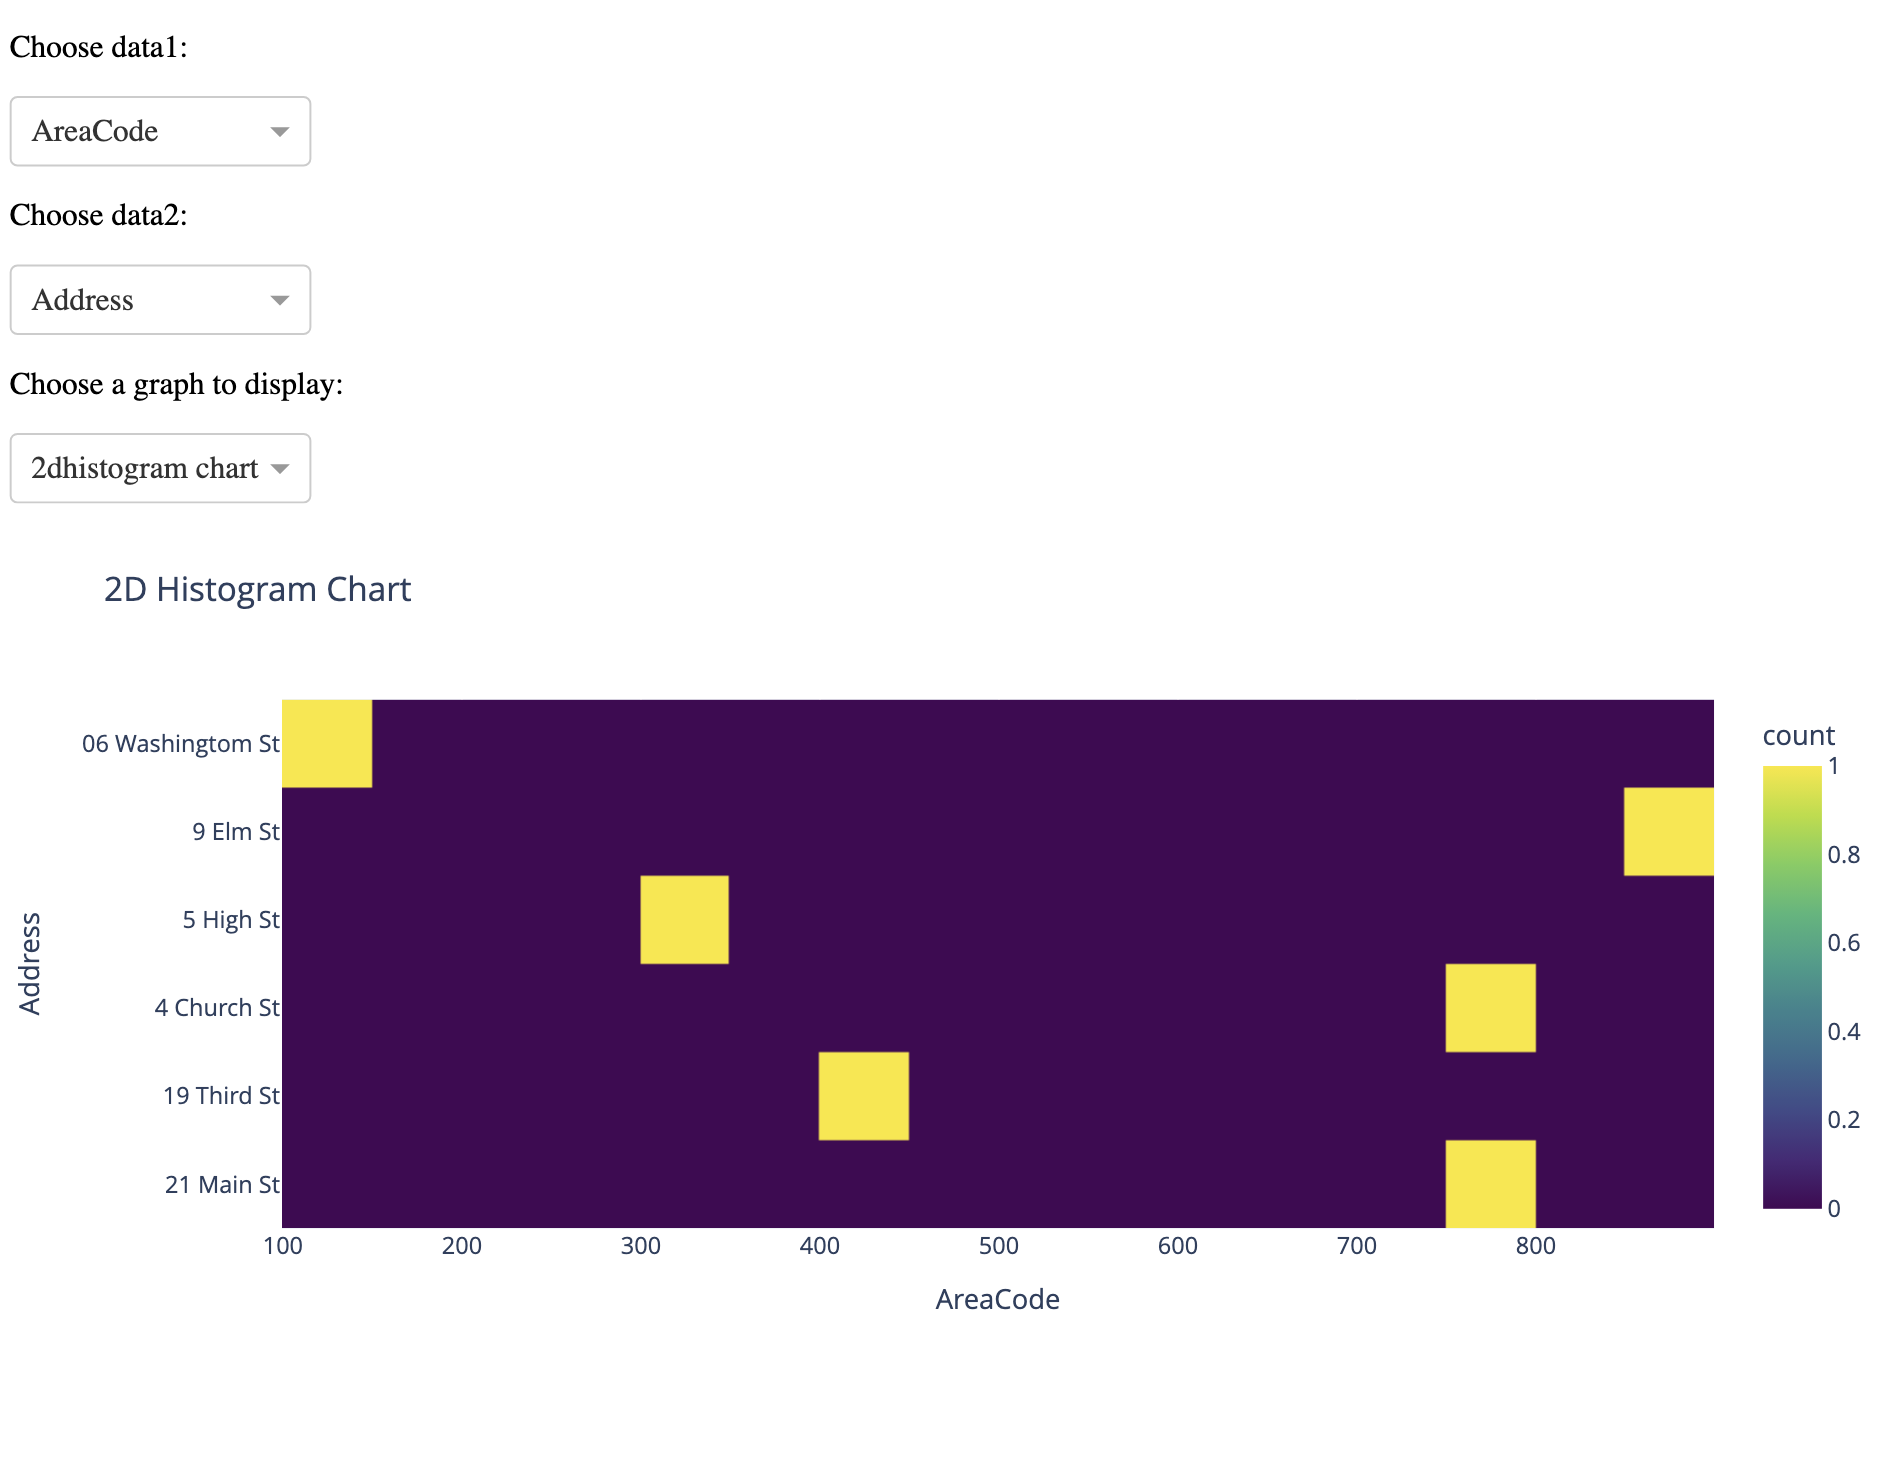Select the yellow cell for 19 Third St
The image size is (1890, 1462).
[864, 1096]
